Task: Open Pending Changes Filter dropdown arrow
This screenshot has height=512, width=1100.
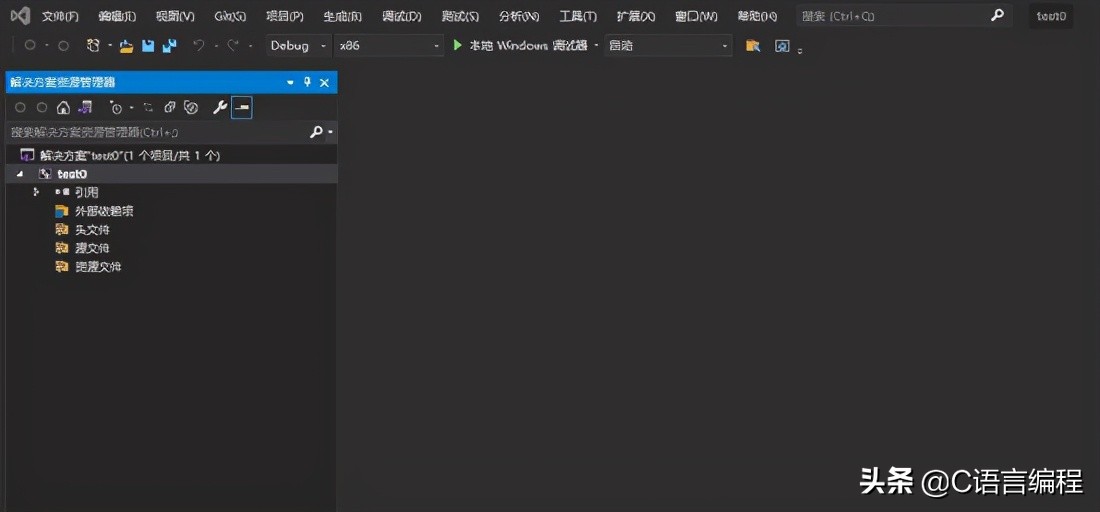Action: coord(130,108)
